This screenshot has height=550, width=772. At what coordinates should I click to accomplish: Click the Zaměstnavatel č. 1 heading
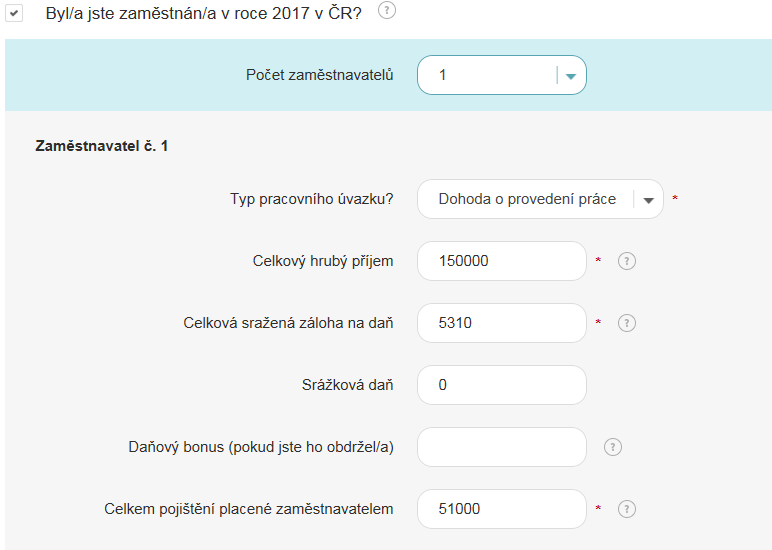pos(102,146)
